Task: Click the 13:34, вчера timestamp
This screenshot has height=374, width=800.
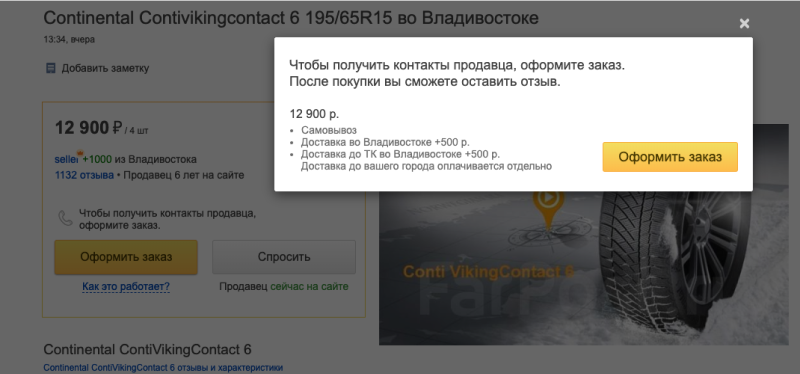Action: [x=69, y=40]
